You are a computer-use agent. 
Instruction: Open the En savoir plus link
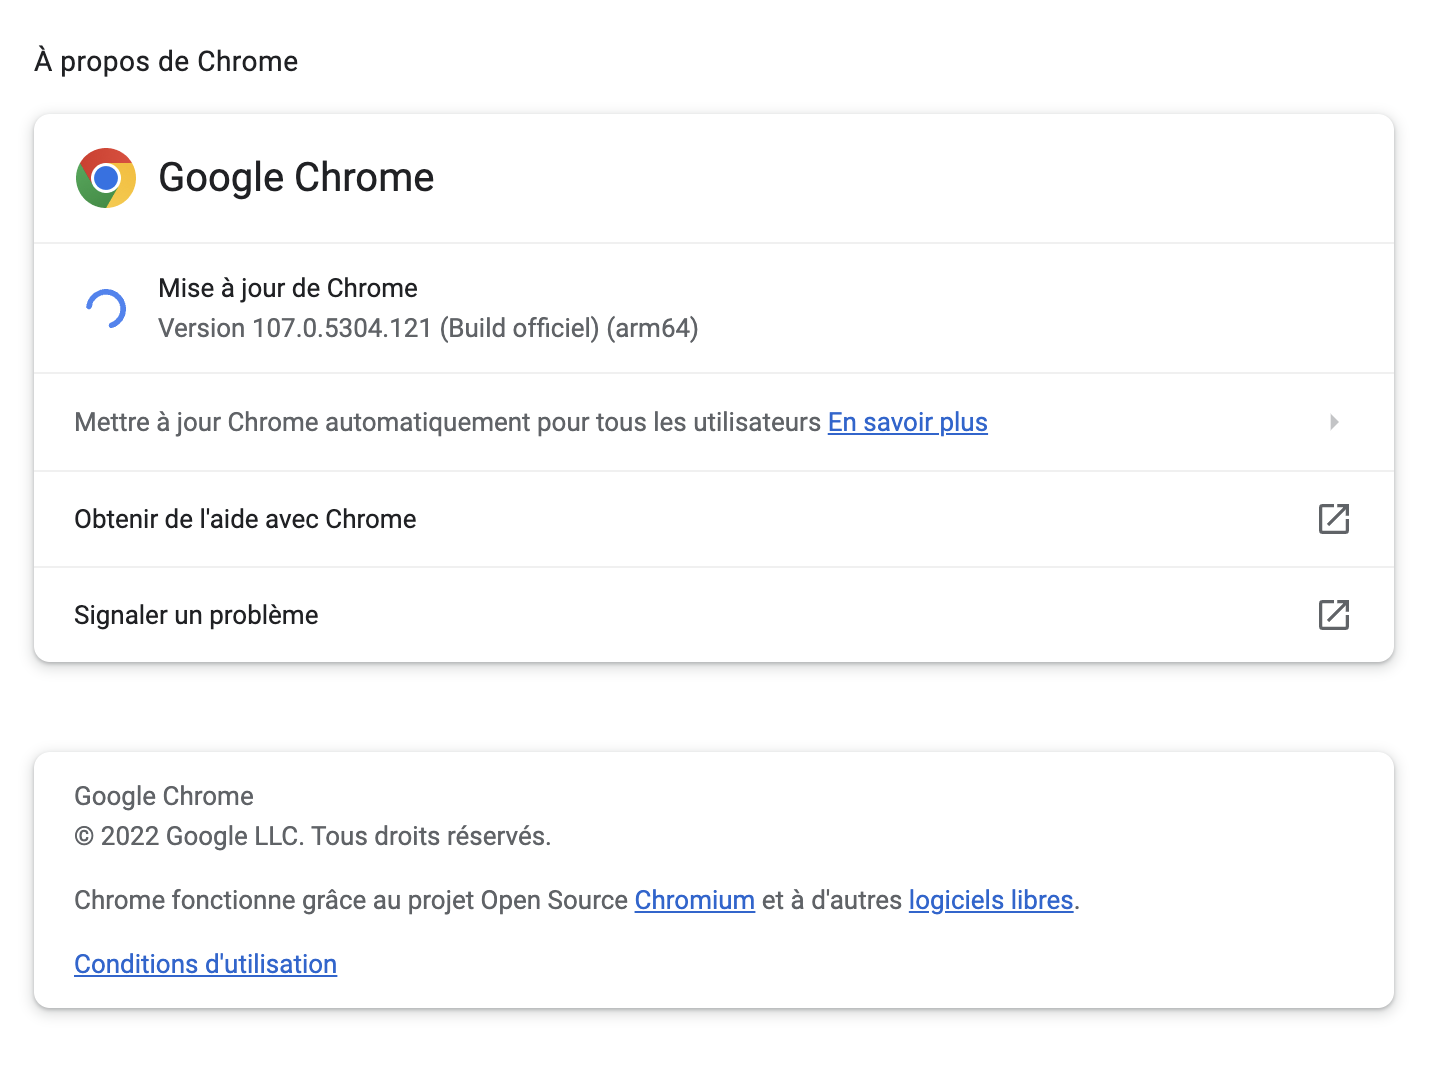907,422
